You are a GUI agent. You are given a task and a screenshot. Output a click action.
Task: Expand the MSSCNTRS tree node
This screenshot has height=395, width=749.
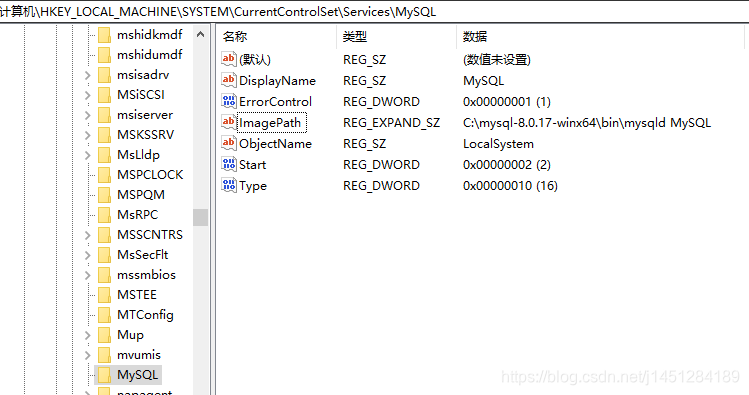pos(87,235)
